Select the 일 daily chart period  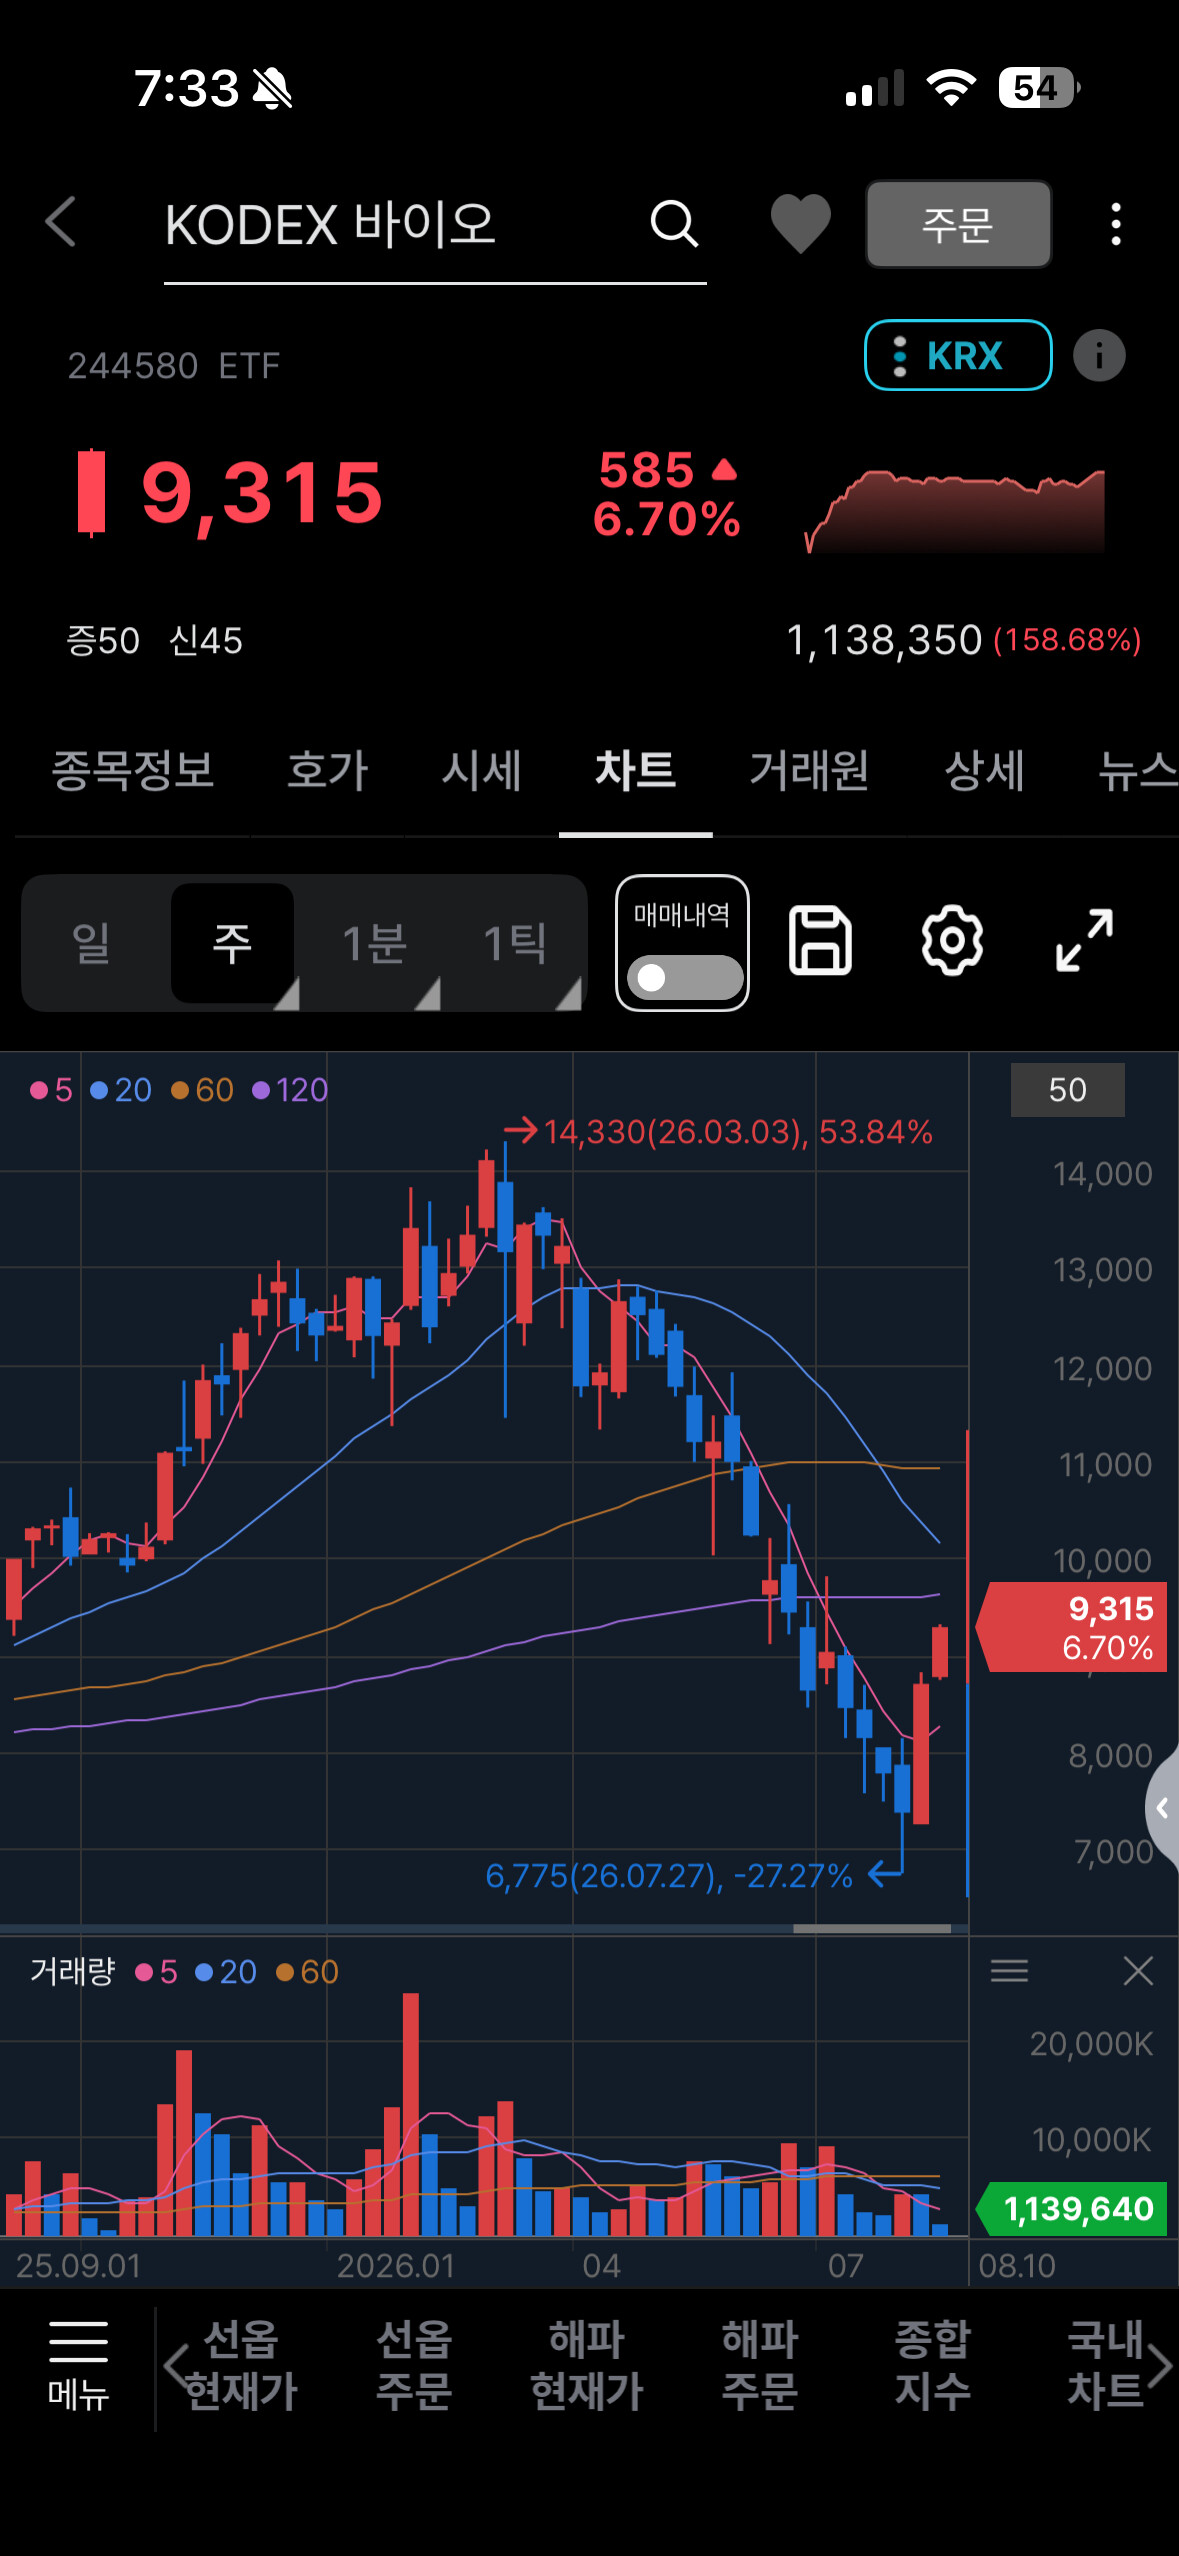pos(91,943)
